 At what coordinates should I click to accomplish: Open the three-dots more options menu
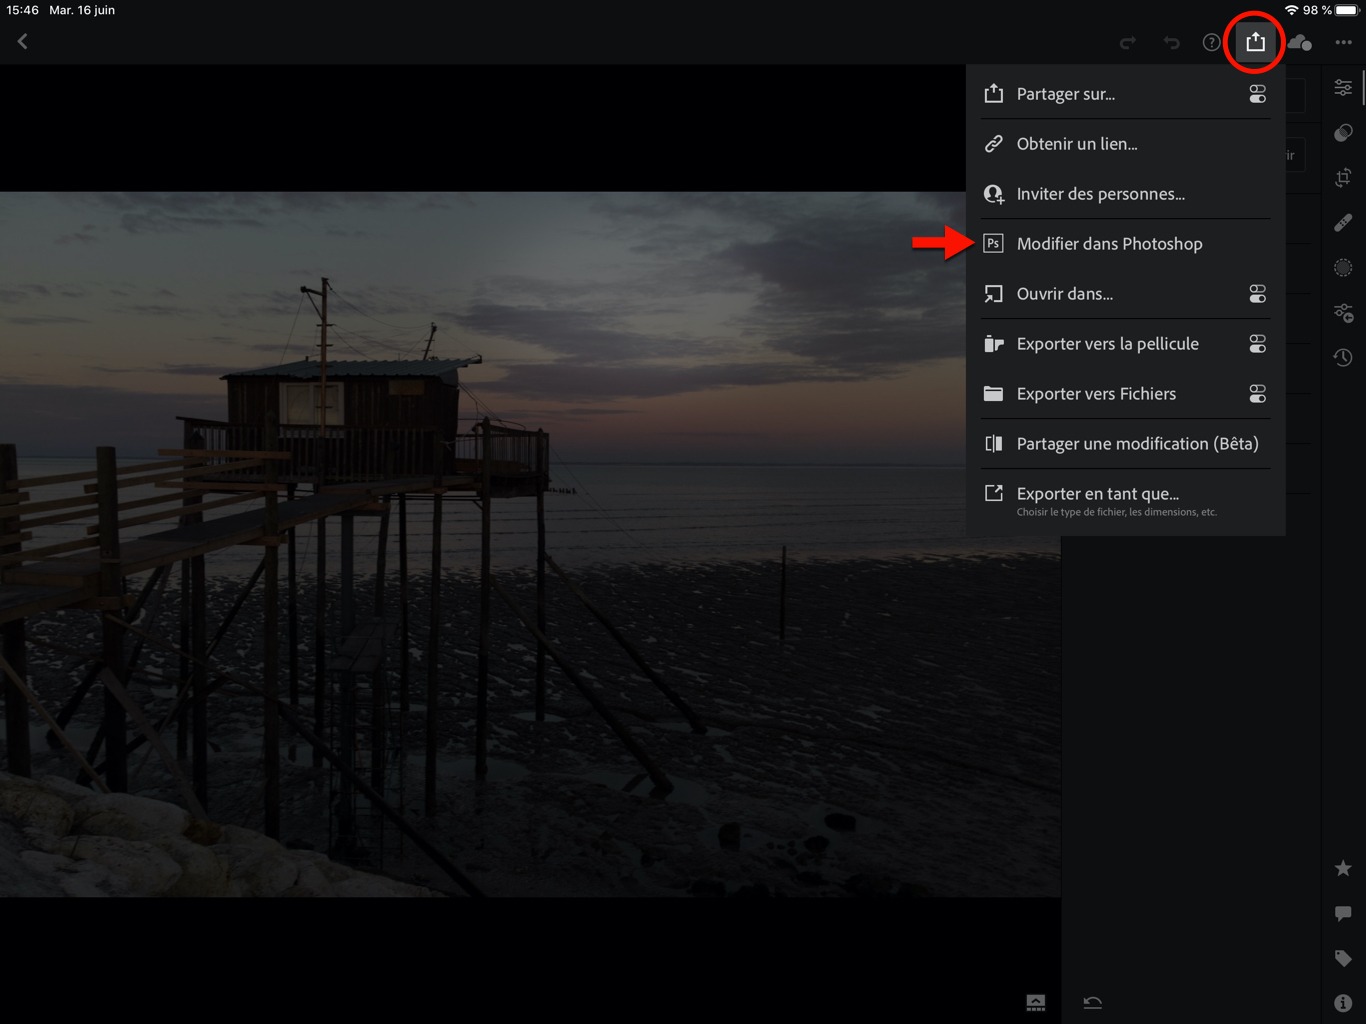[x=1343, y=42]
